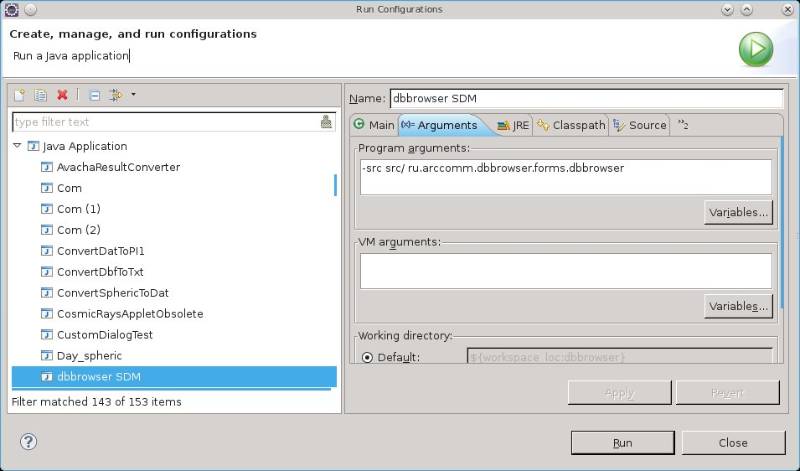Viewport: 800px width, 471px height.
Task: Click the collapse all icon
Action: [x=94, y=95]
